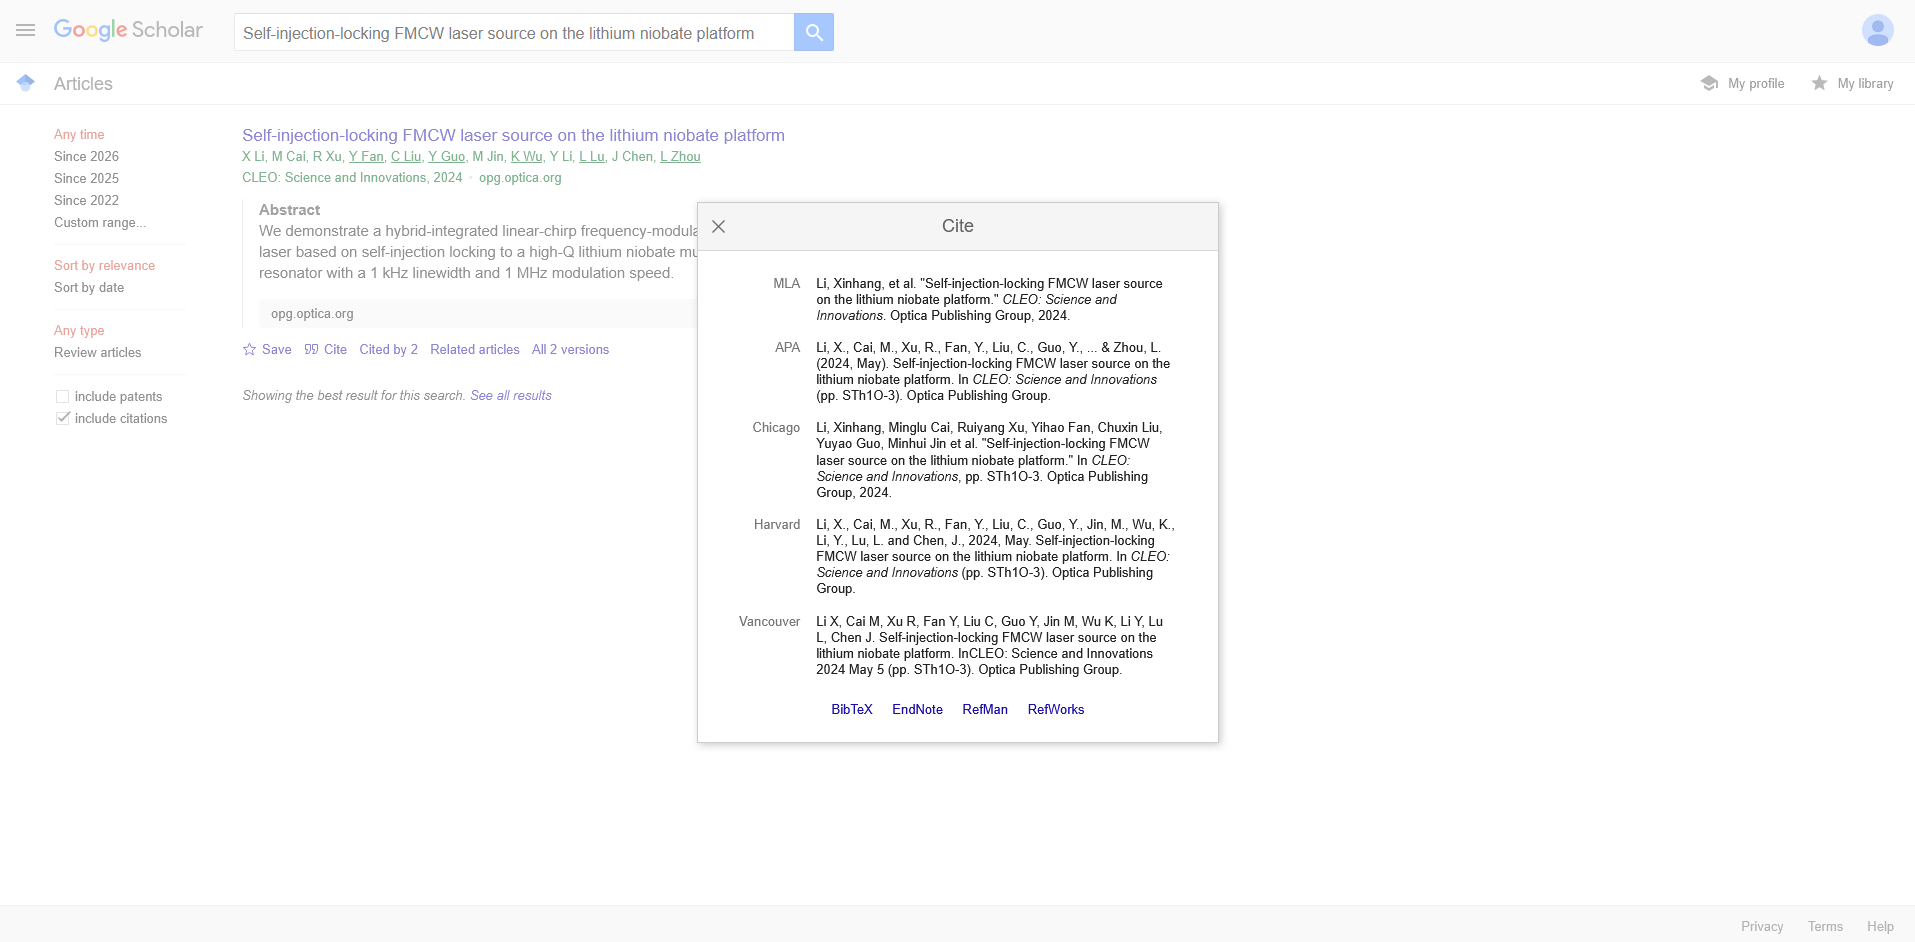Open the Help footer link
This screenshot has width=1915, height=942.
(x=1880, y=926)
